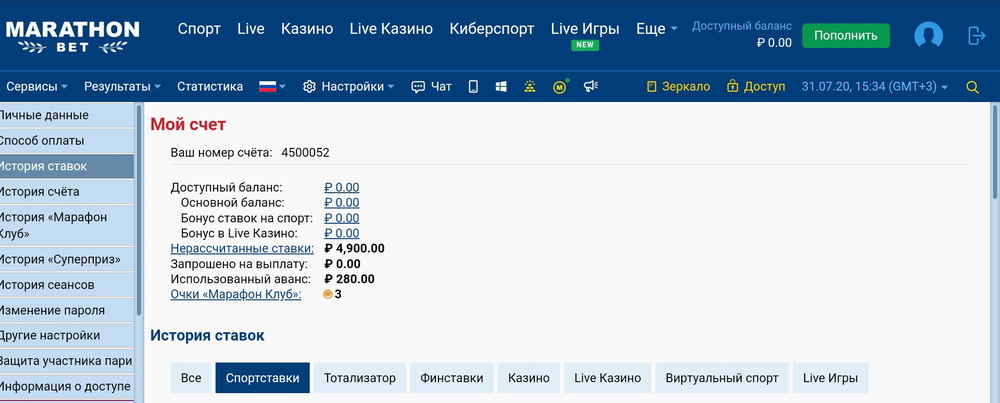1000x403 pixels.
Task: Open the user profile avatar icon
Action: pyautogui.click(x=928, y=36)
